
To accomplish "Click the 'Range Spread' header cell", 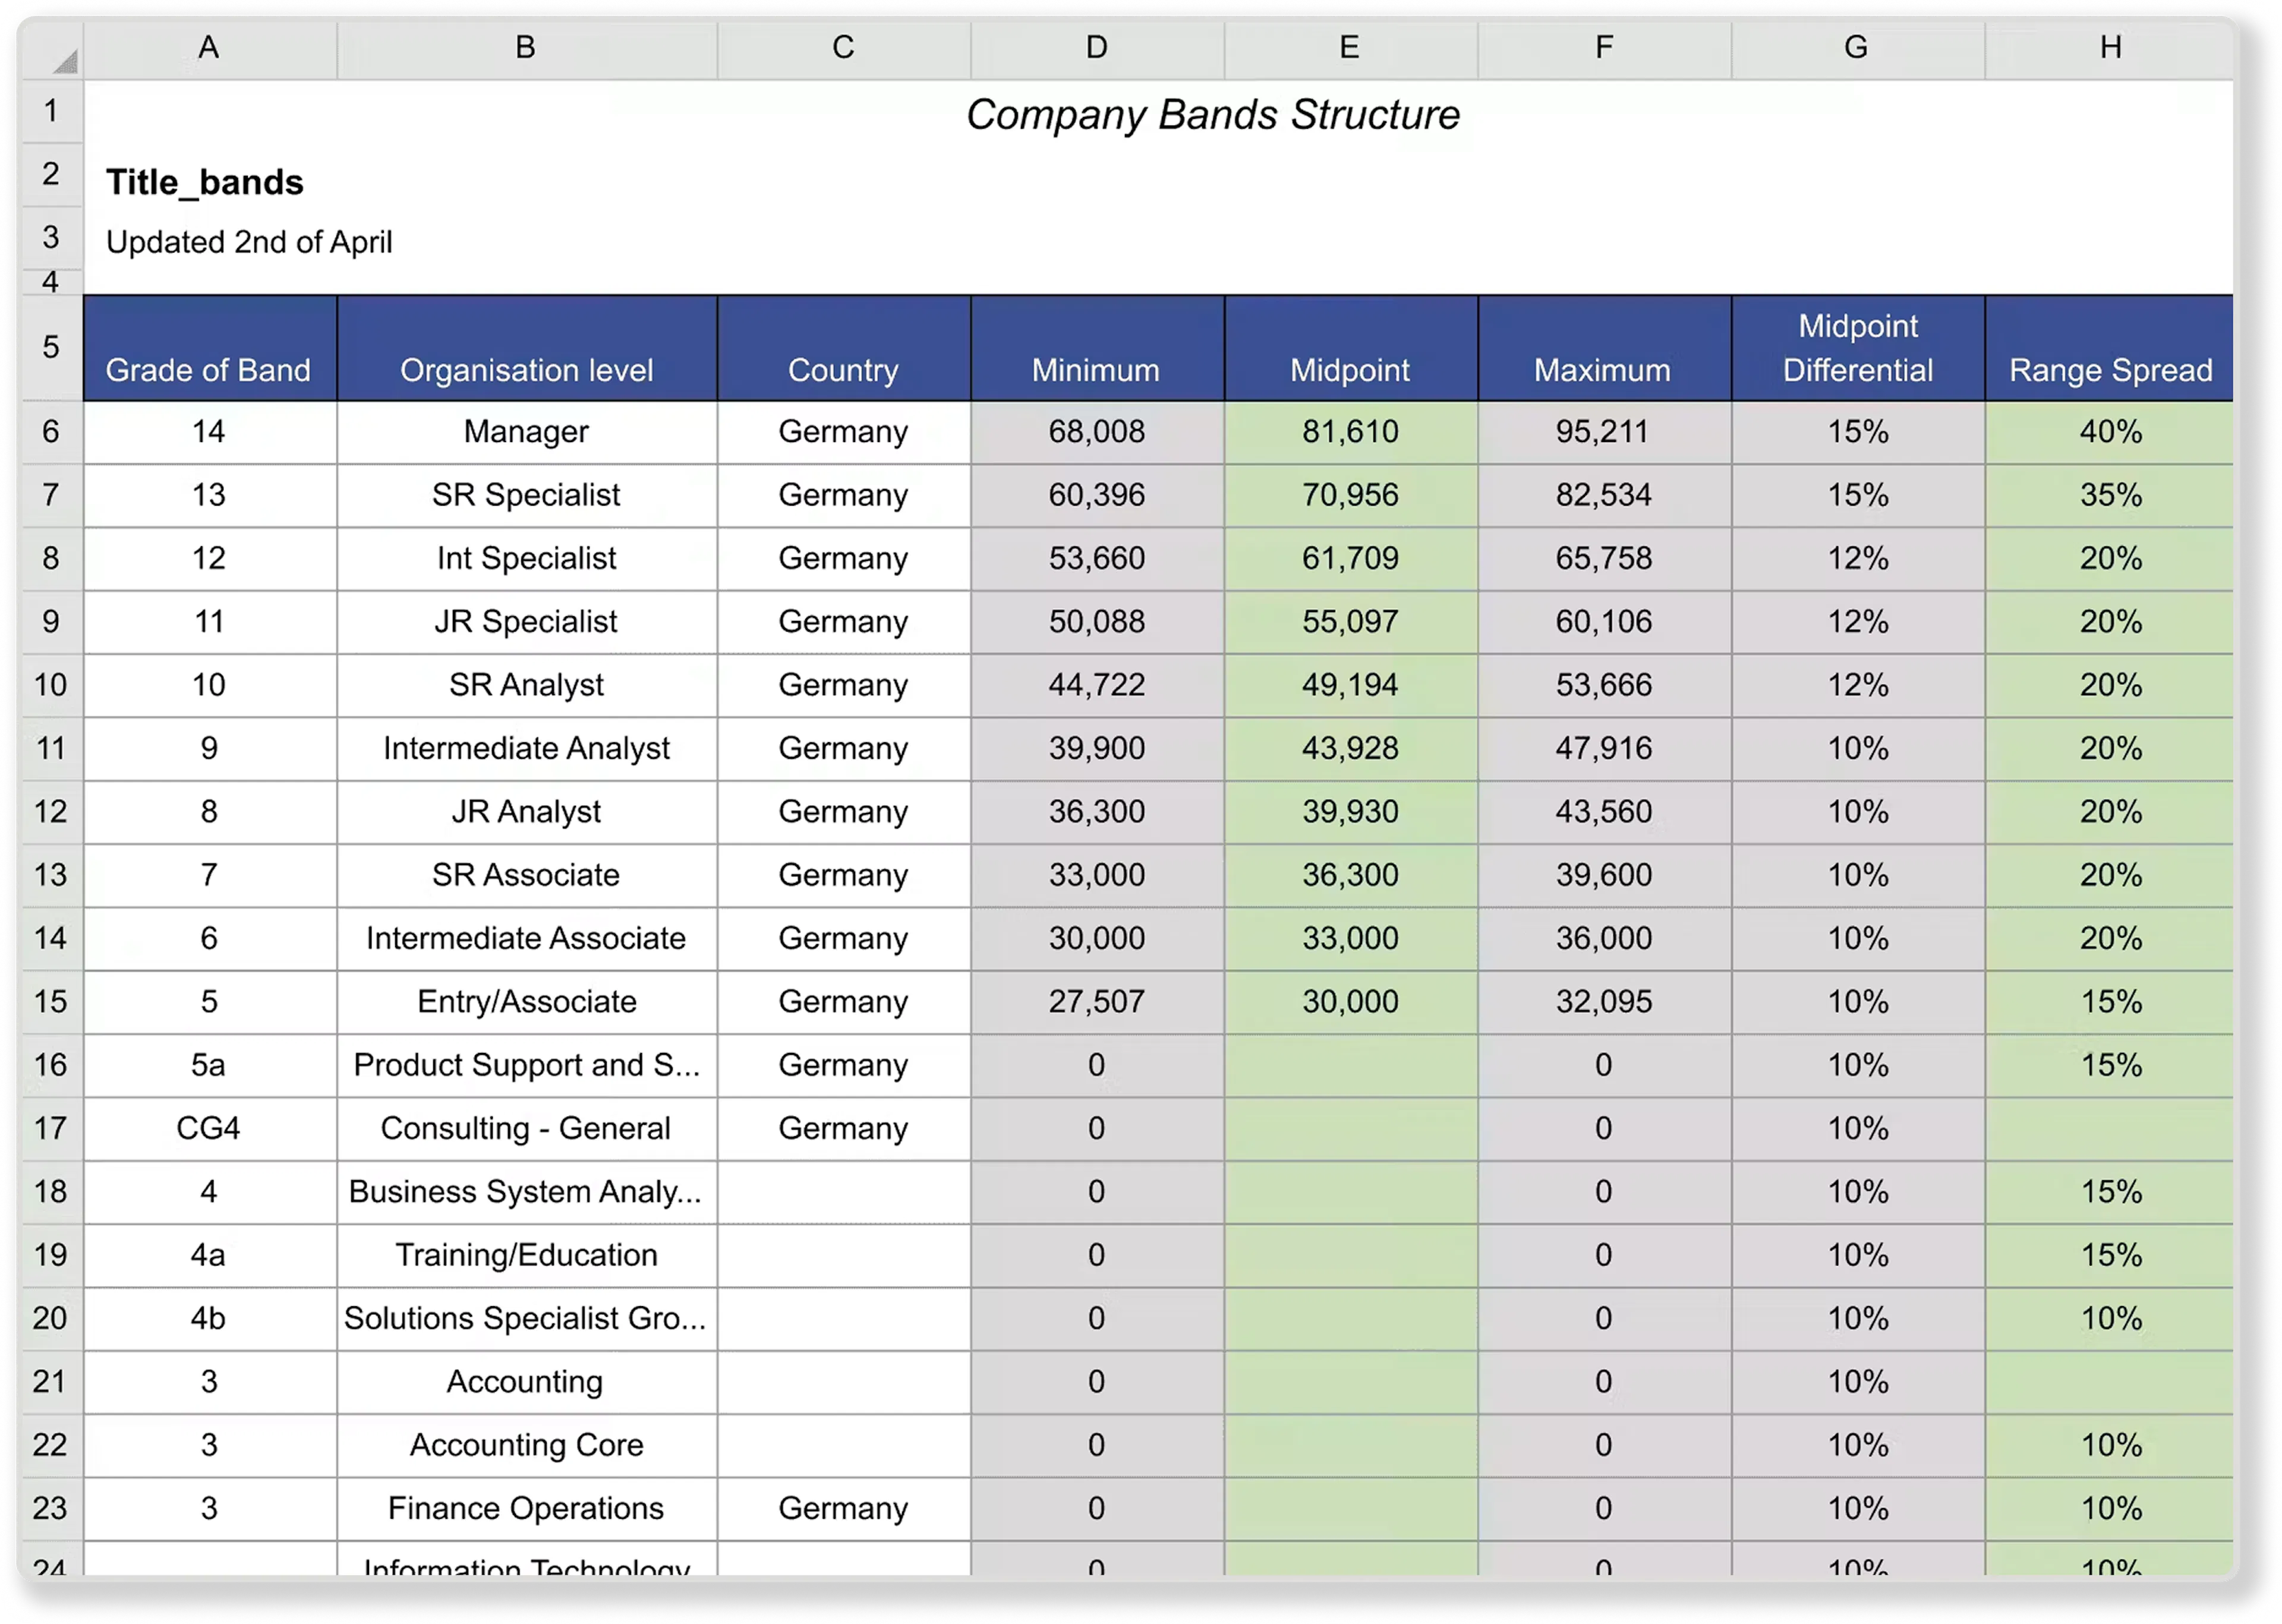I will pyautogui.click(x=2110, y=348).
